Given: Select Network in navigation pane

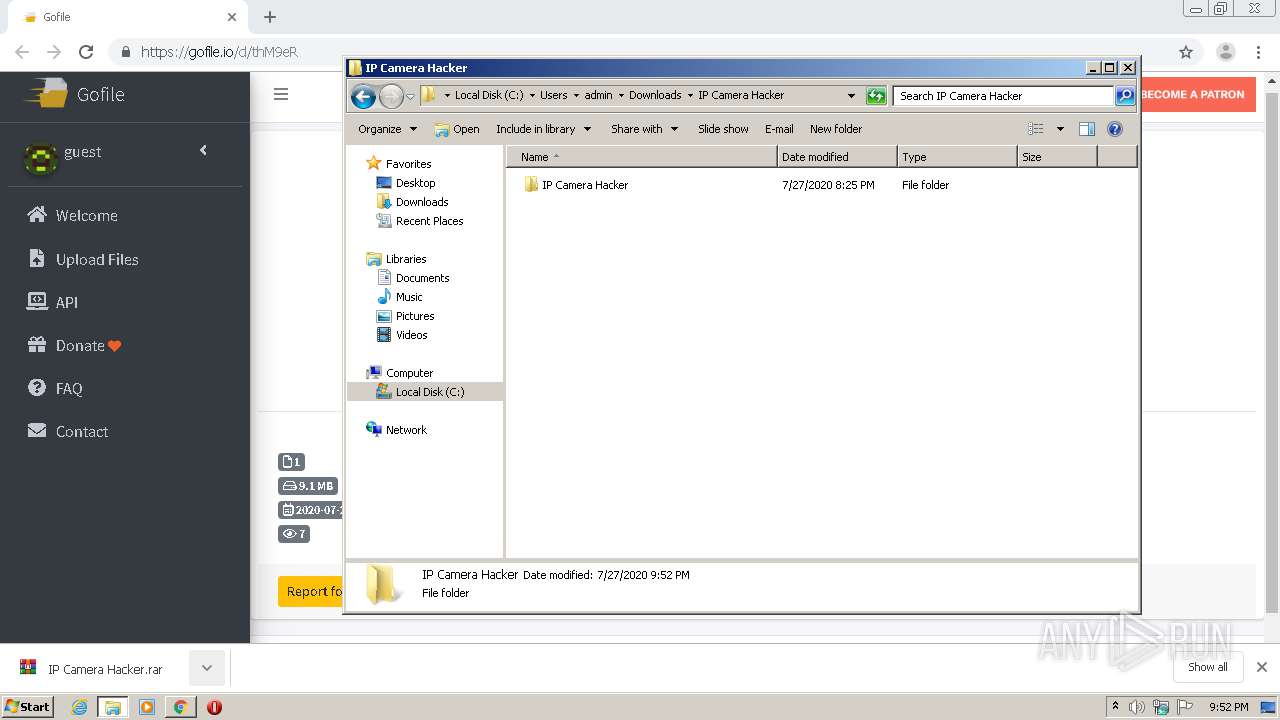Looking at the screenshot, I should tap(397, 430).
